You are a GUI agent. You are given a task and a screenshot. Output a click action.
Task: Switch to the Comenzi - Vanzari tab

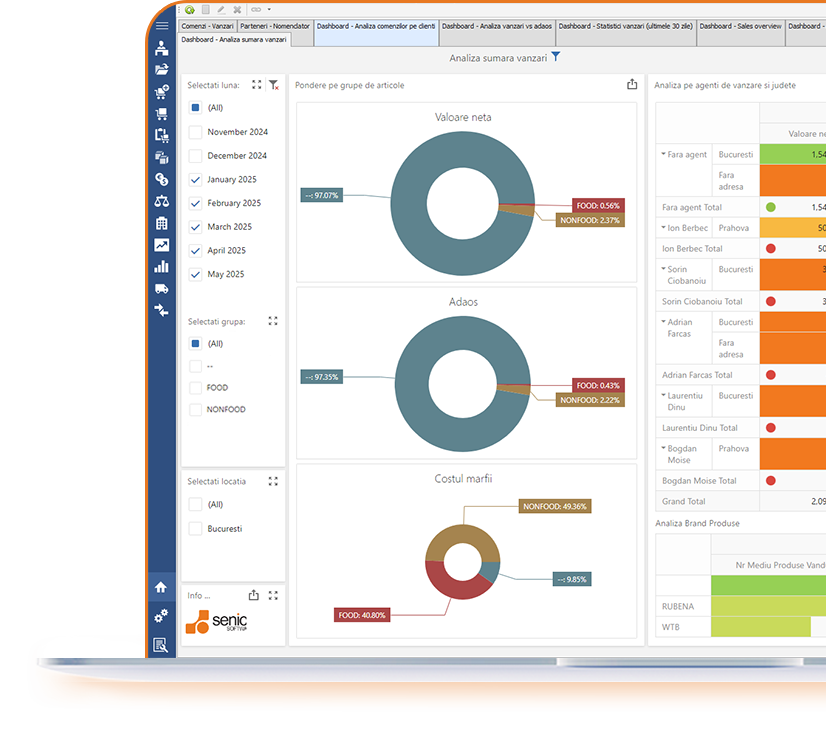point(207,26)
